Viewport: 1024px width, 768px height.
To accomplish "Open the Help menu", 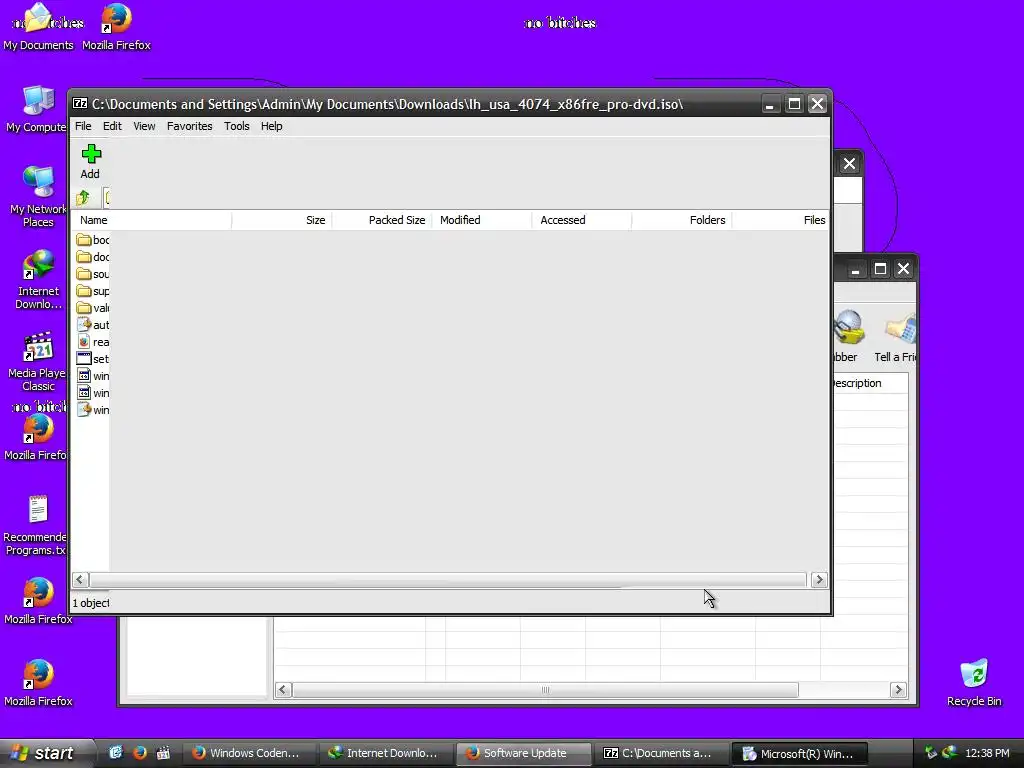I will [272, 126].
